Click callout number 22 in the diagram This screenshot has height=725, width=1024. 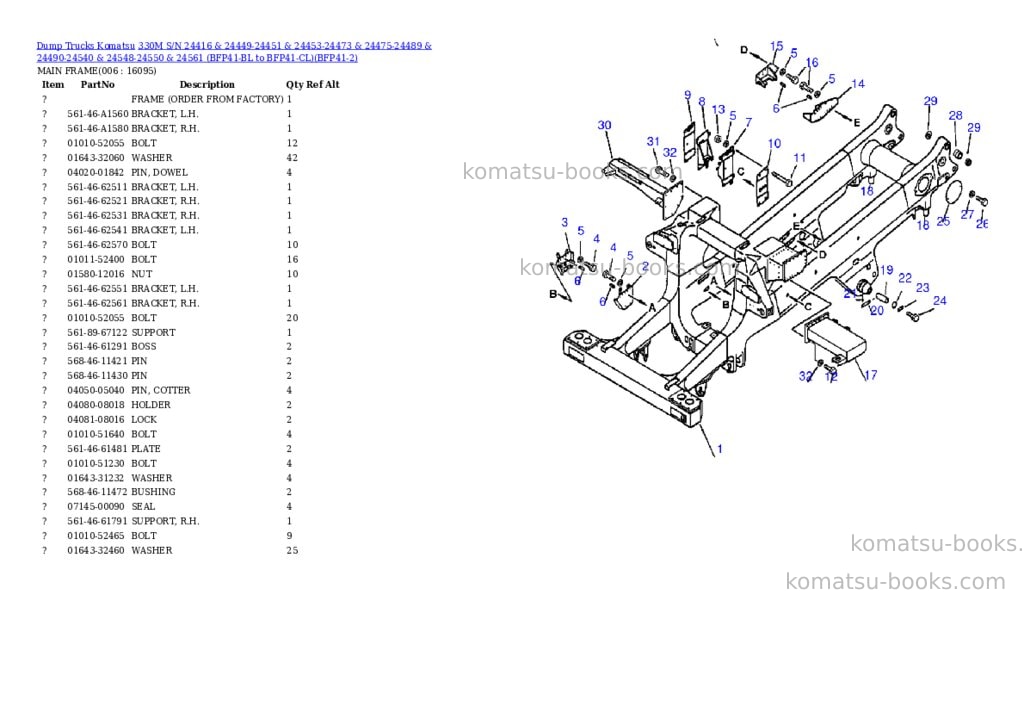905,278
